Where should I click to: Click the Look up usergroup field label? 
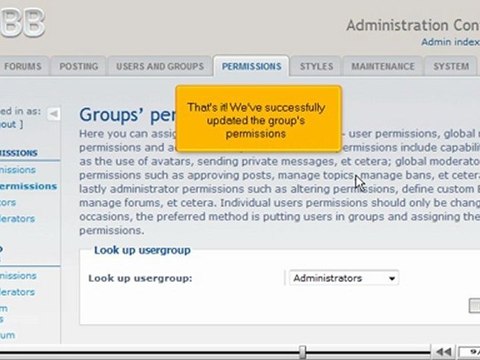(140, 278)
